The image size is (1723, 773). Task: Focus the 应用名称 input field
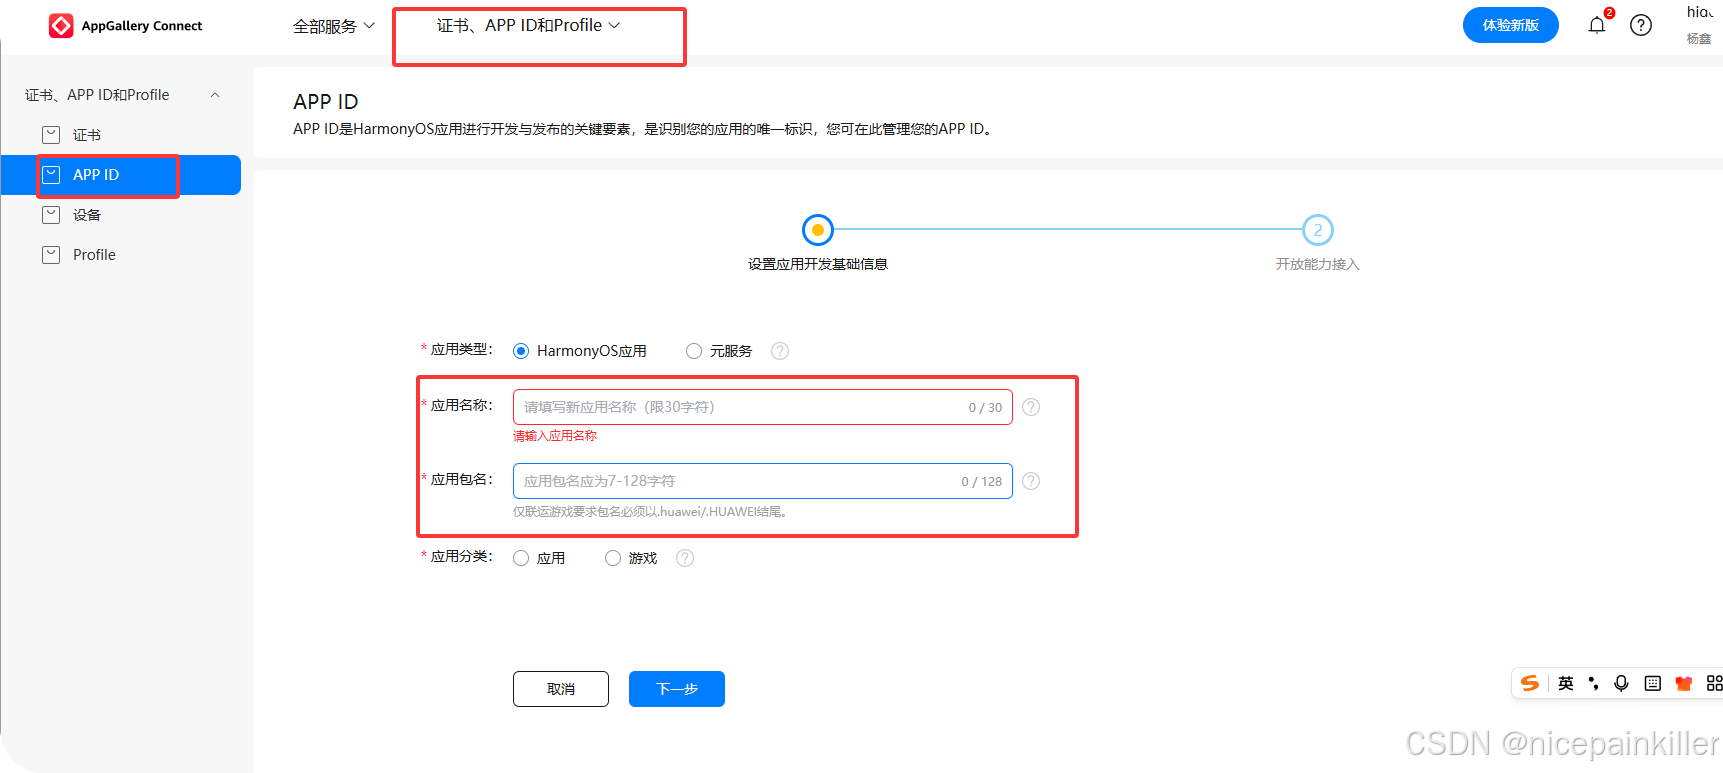click(763, 407)
